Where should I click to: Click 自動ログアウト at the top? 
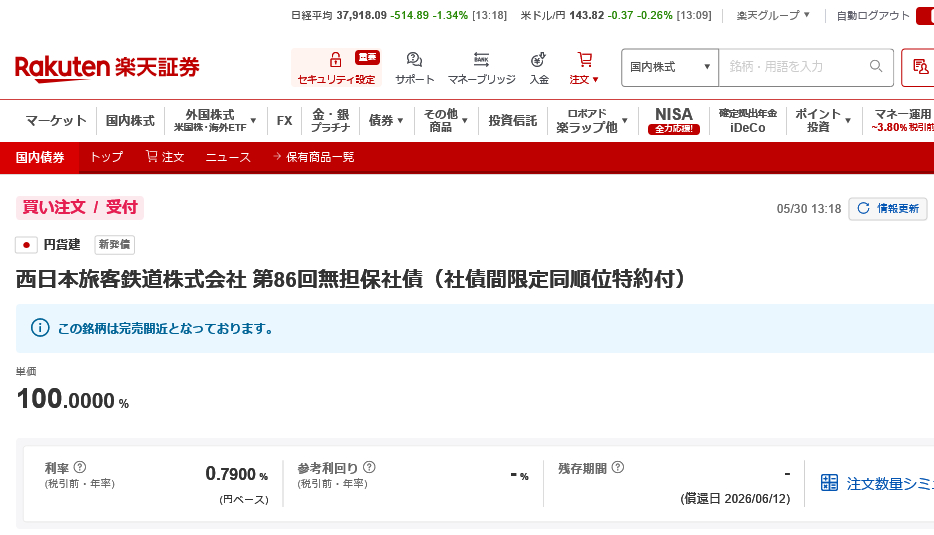pyautogui.click(x=873, y=15)
